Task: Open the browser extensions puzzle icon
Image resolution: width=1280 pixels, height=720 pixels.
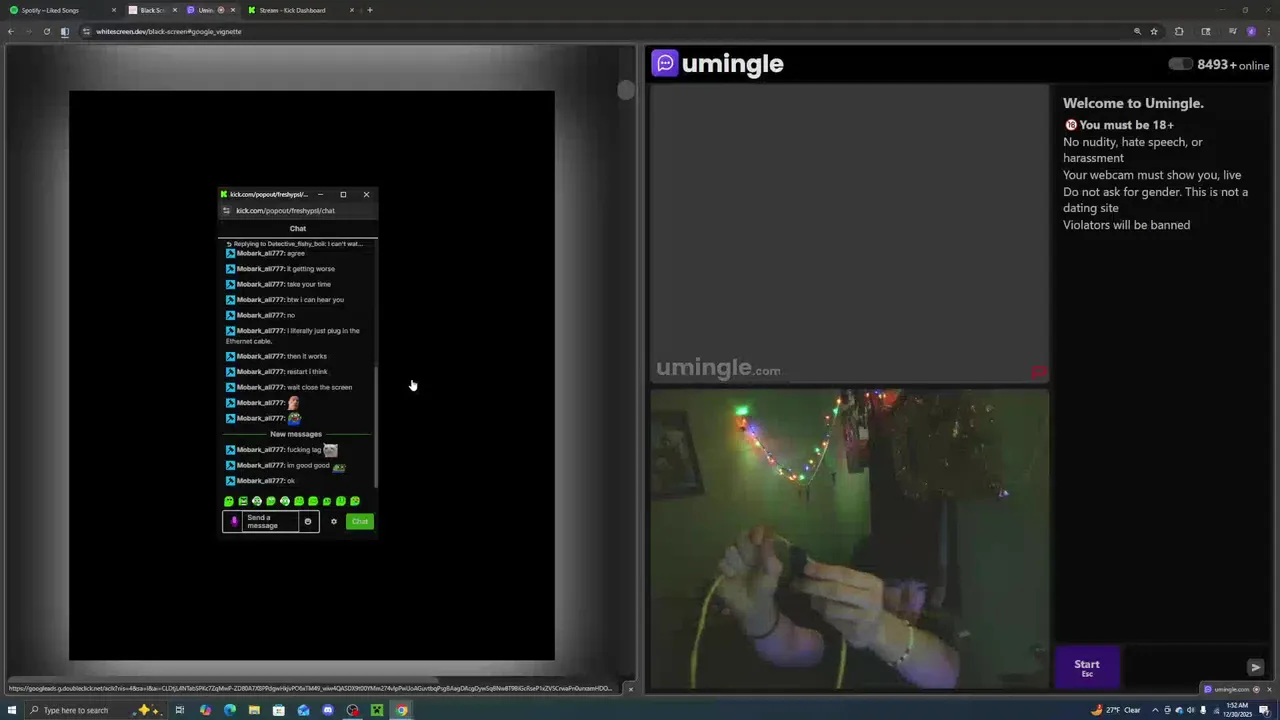Action: [1179, 31]
